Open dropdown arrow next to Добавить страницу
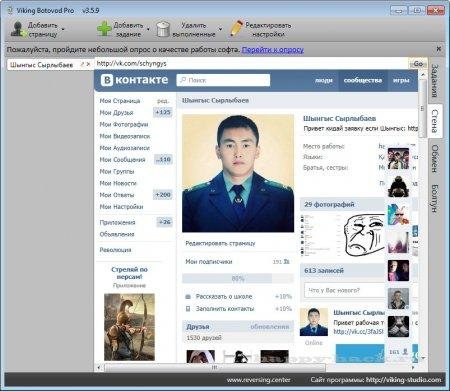 point(63,29)
